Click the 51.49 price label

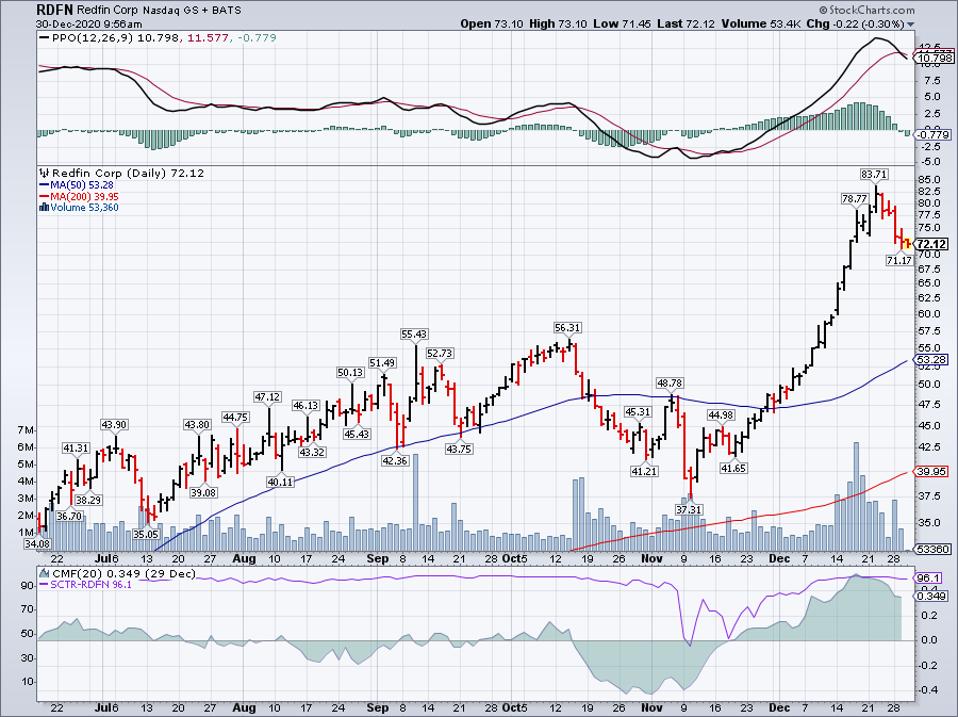pos(382,363)
